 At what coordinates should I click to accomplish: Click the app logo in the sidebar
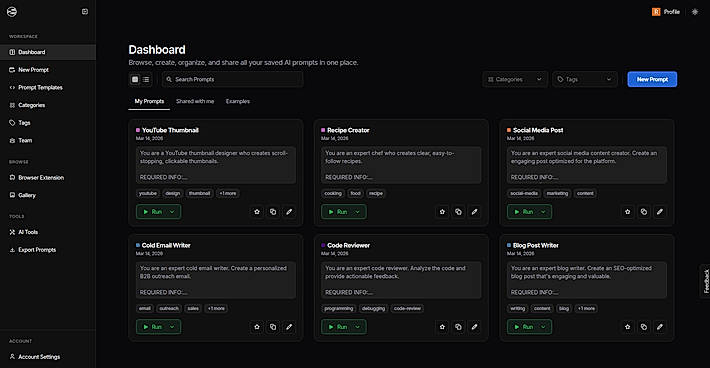tap(12, 12)
